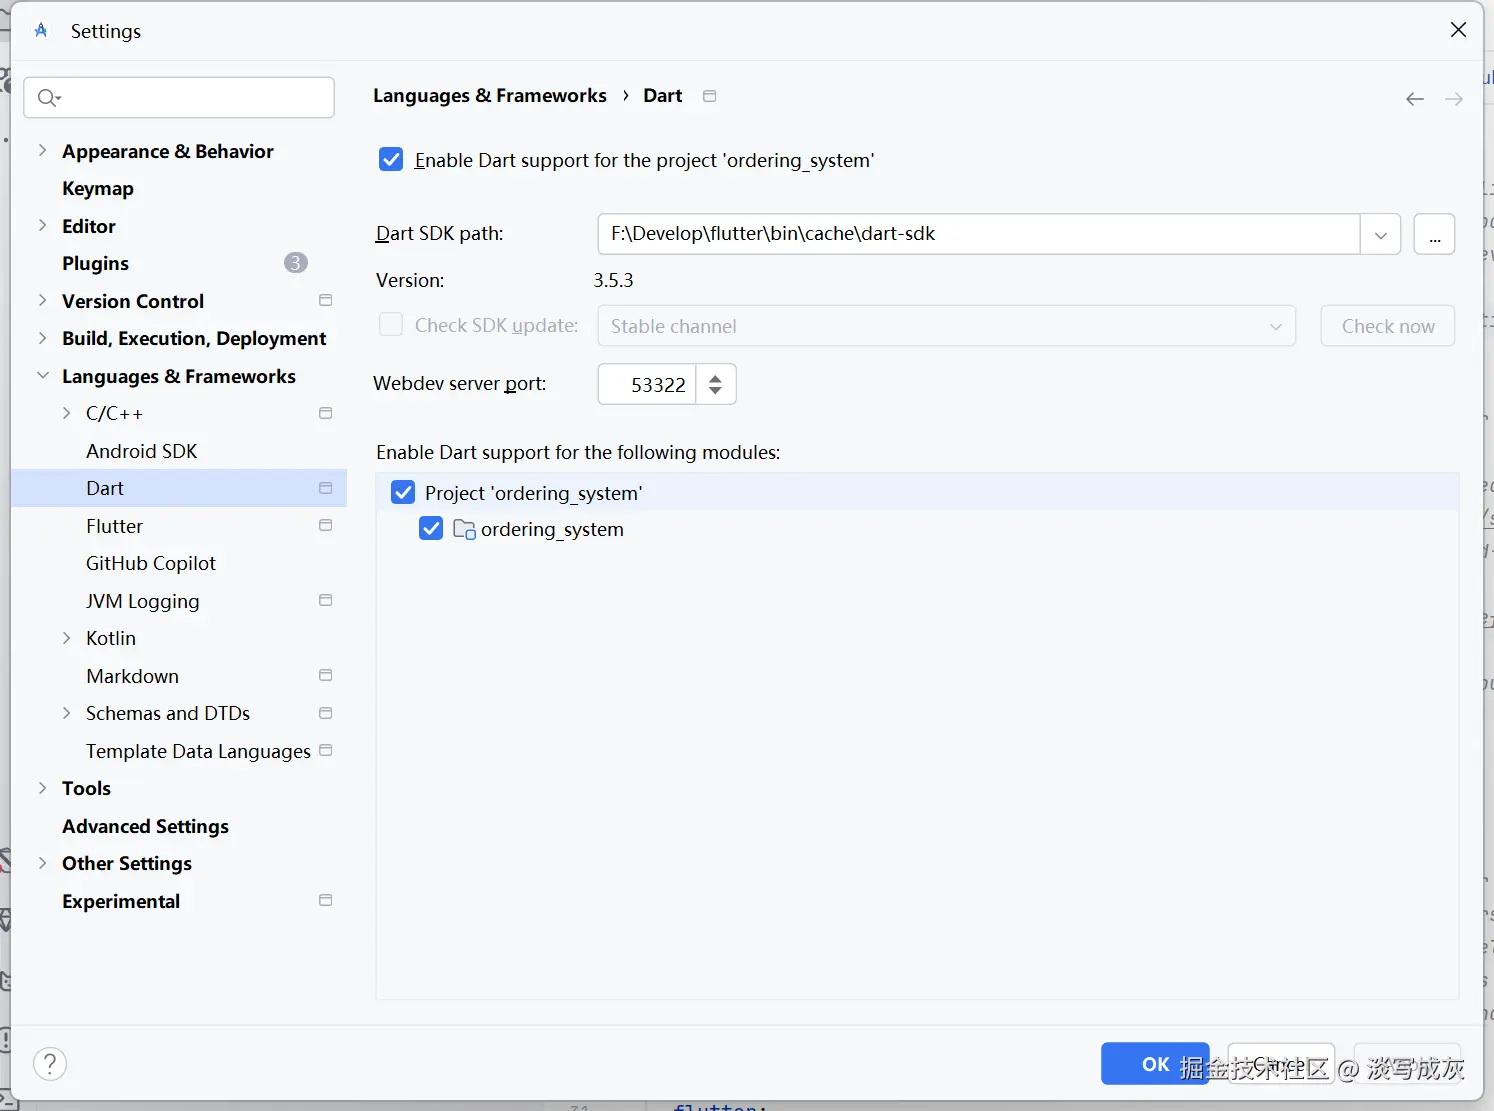Viewport: 1494px width, 1111px height.
Task: Open the Keymap settings page
Action: [97, 188]
